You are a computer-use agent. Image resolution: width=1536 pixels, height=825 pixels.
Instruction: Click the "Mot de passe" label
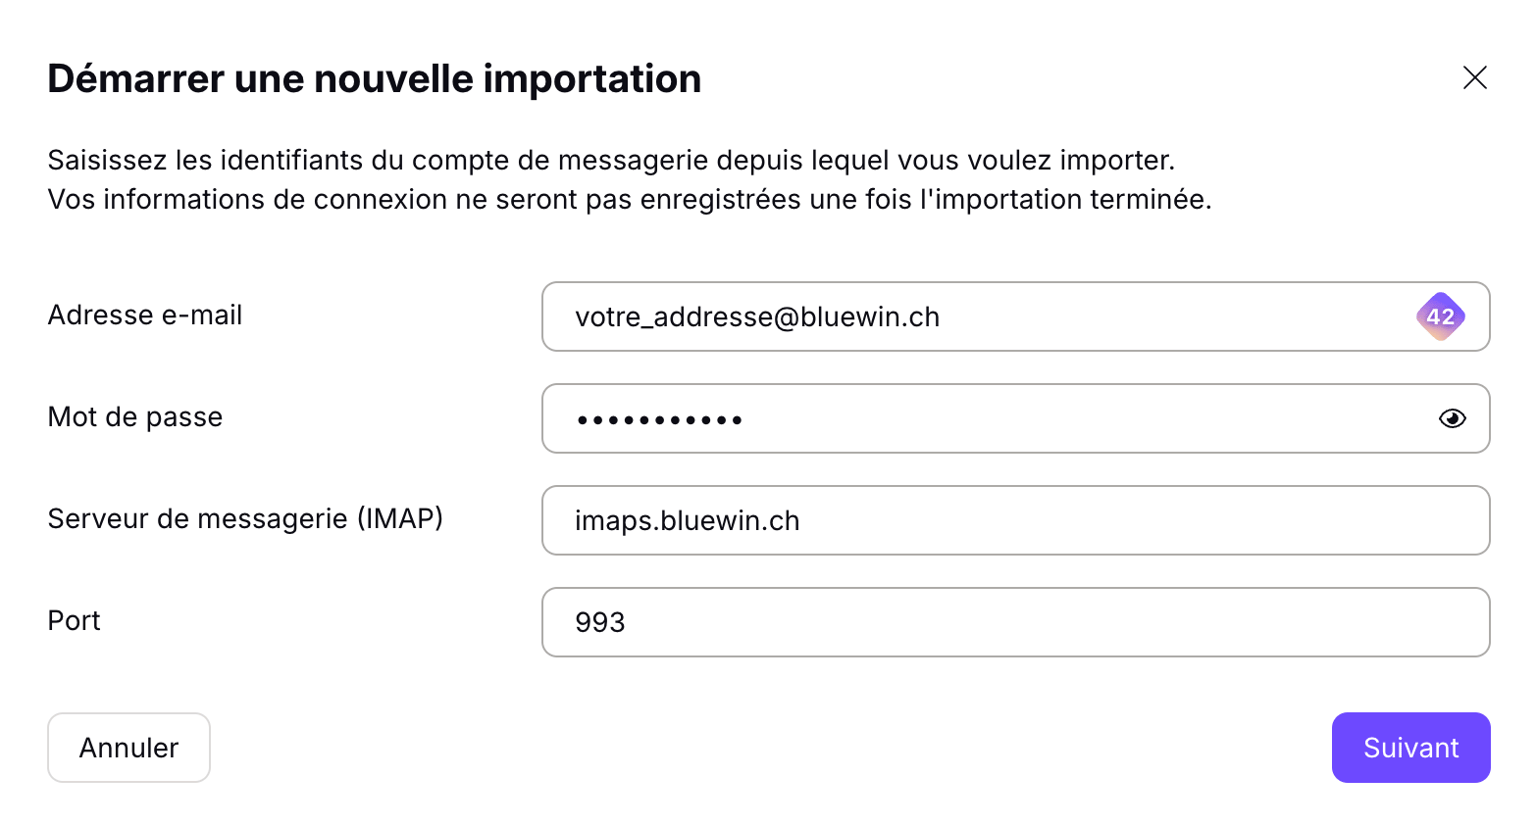pos(135,417)
